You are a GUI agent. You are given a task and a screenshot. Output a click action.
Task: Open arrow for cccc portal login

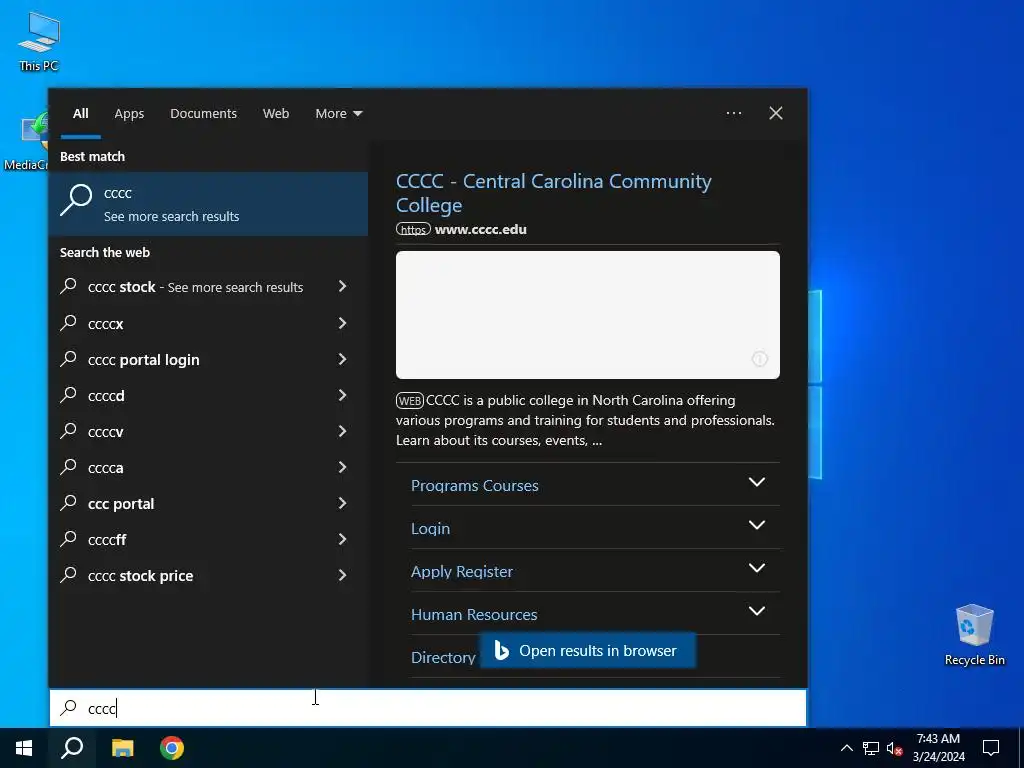click(342, 359)
